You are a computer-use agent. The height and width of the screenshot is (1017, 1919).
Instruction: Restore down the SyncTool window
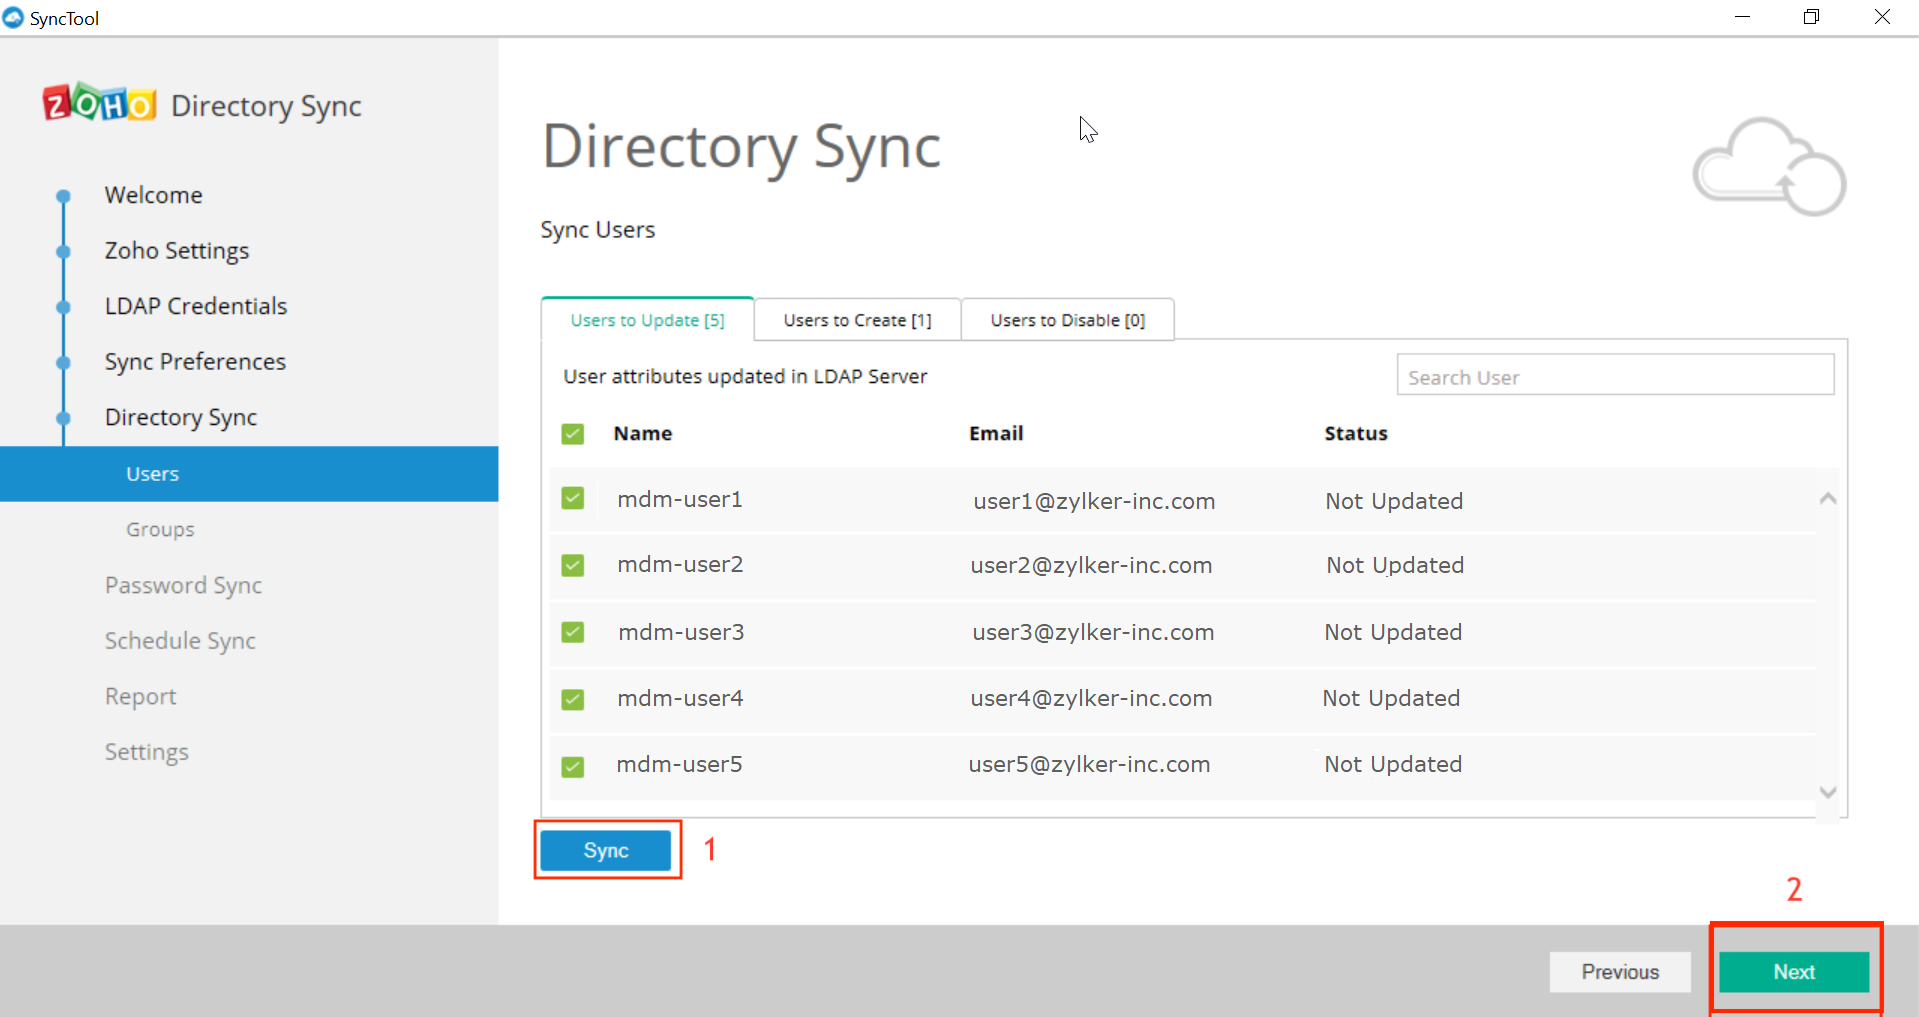pyautogui.click(x=1811, y=17)
